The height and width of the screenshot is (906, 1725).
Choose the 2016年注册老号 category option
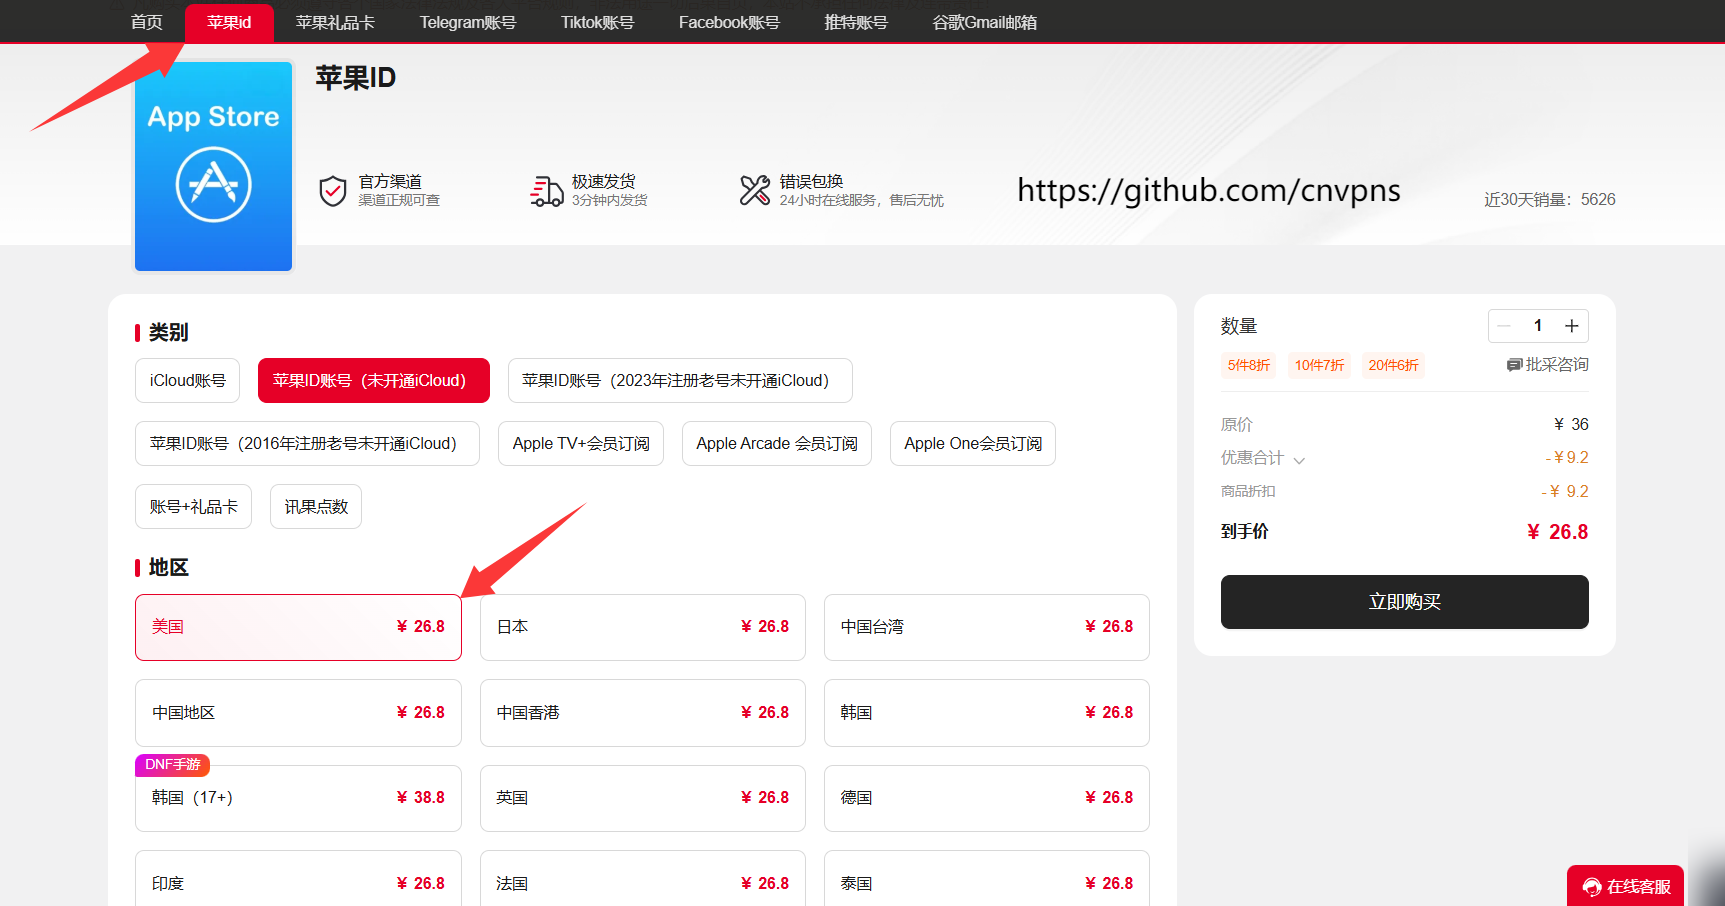(307, 443)
